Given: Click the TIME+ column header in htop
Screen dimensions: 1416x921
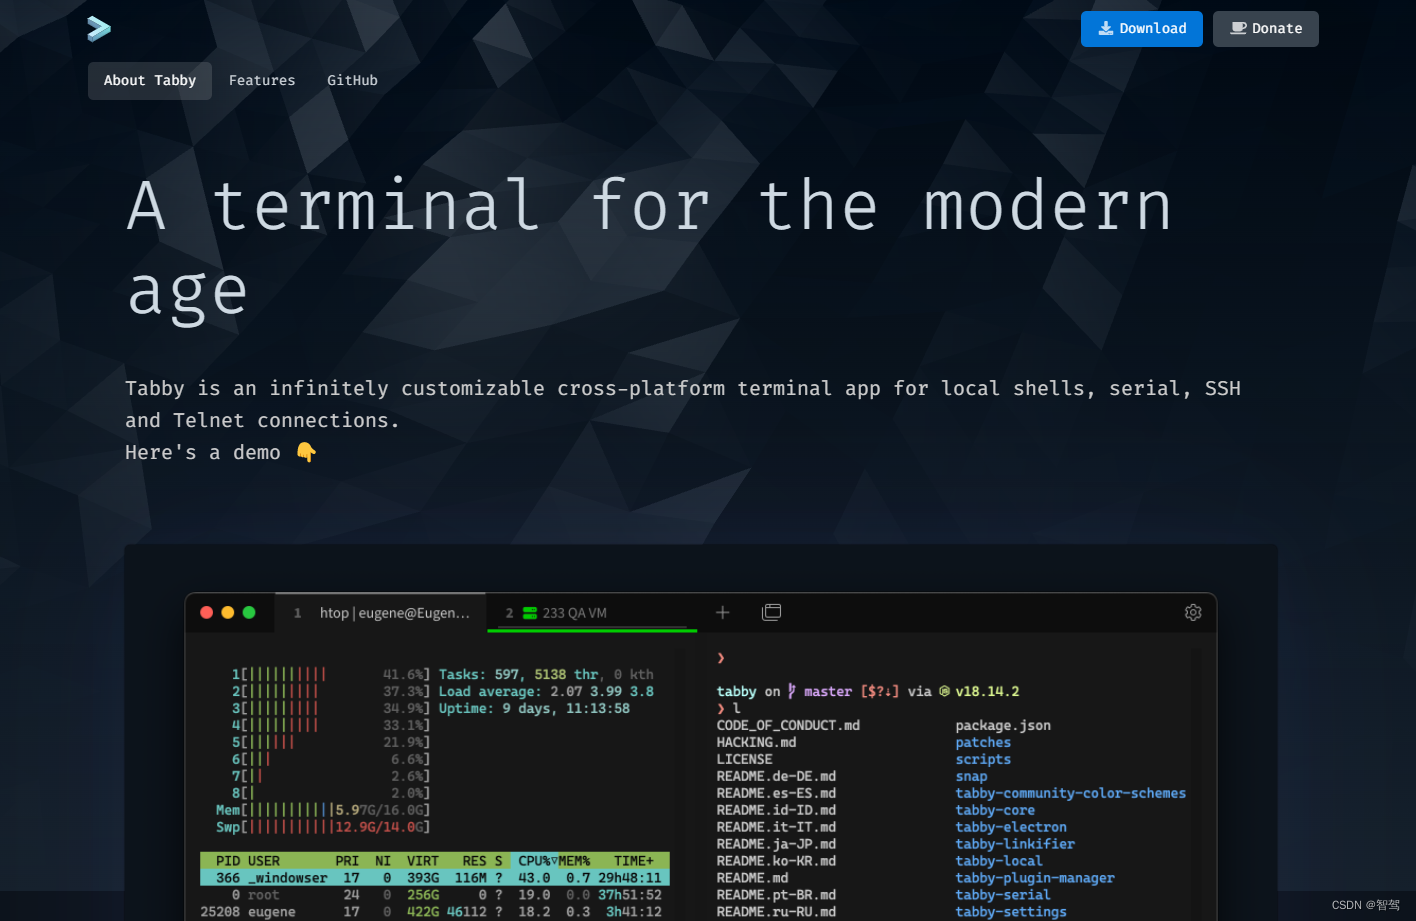Looking at the screenshot, I should coord(634,861).
